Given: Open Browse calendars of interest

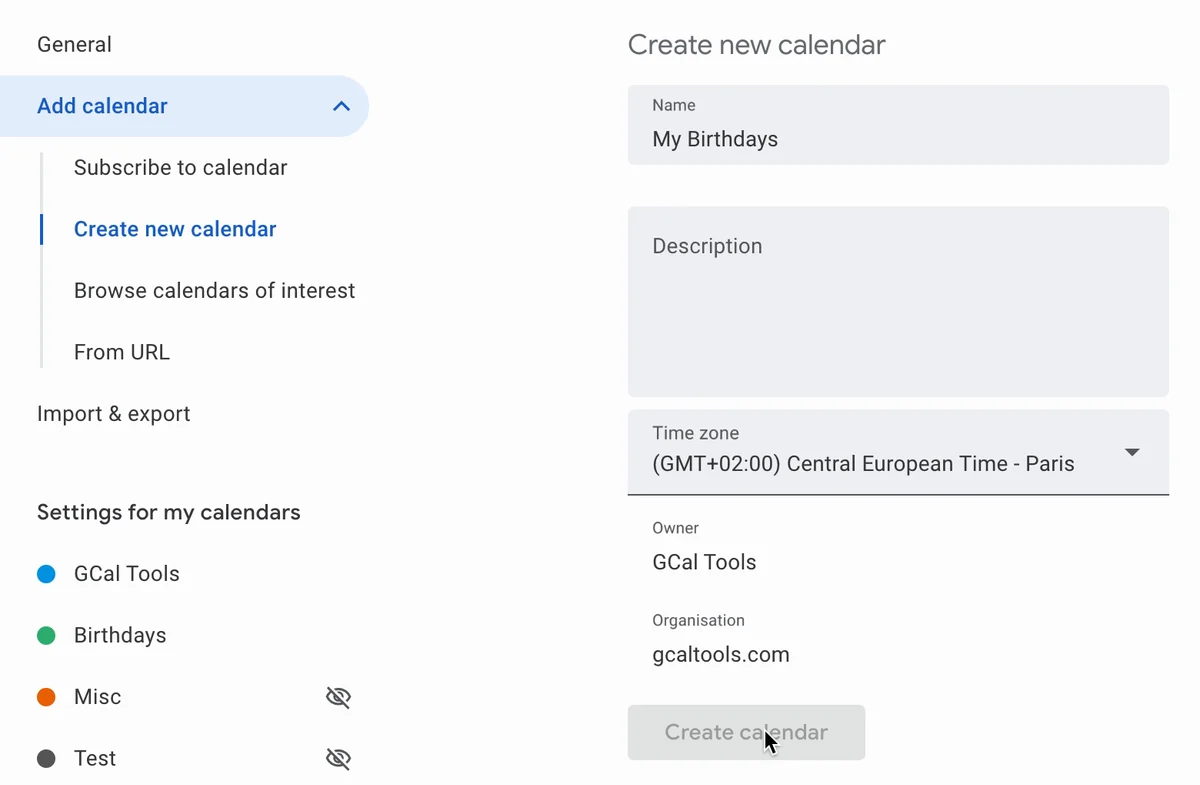Looking at the screenshot, I should coord(214,291).
